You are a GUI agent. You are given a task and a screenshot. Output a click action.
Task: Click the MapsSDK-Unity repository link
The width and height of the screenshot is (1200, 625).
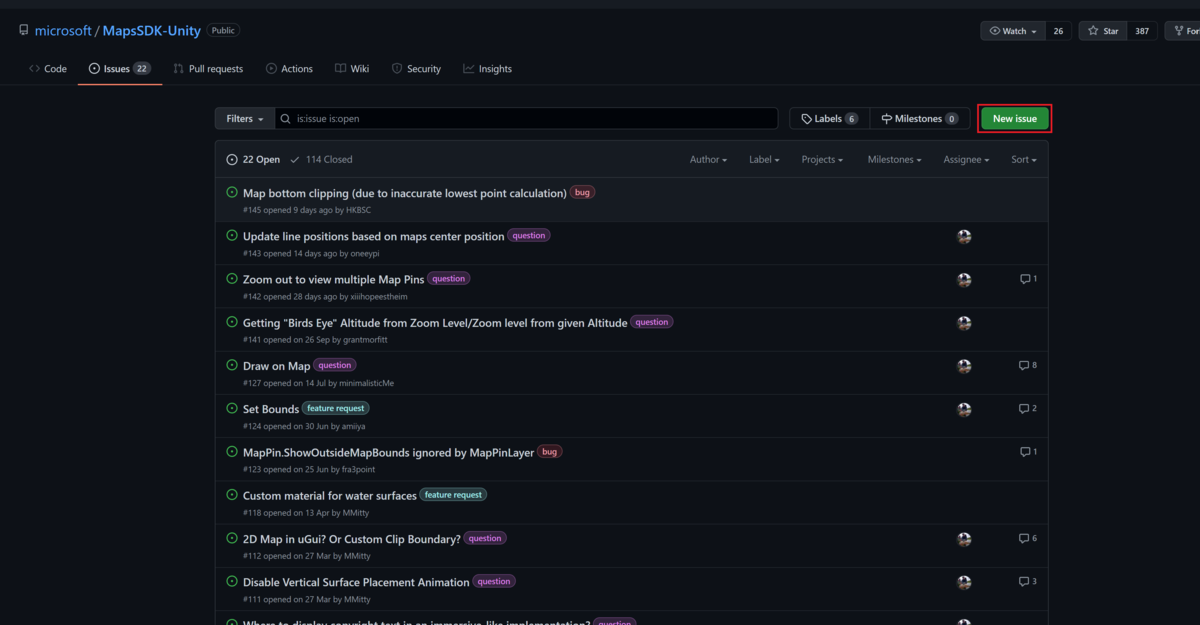click(152, 31)
